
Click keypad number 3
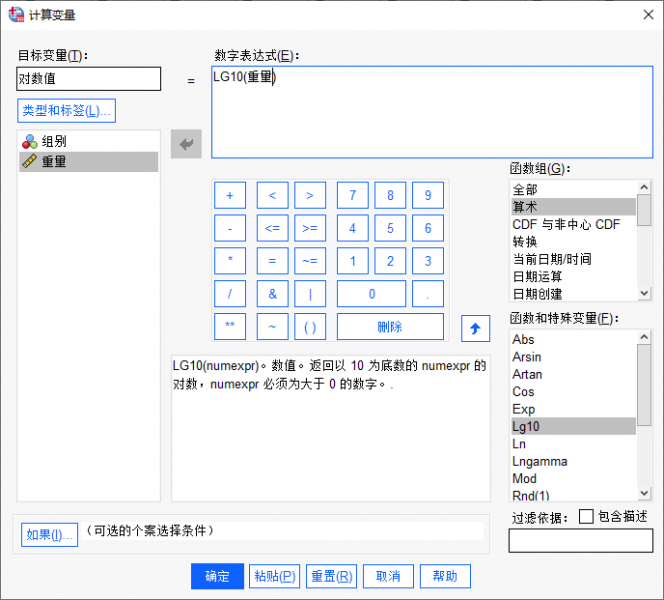tap(428, 261)
